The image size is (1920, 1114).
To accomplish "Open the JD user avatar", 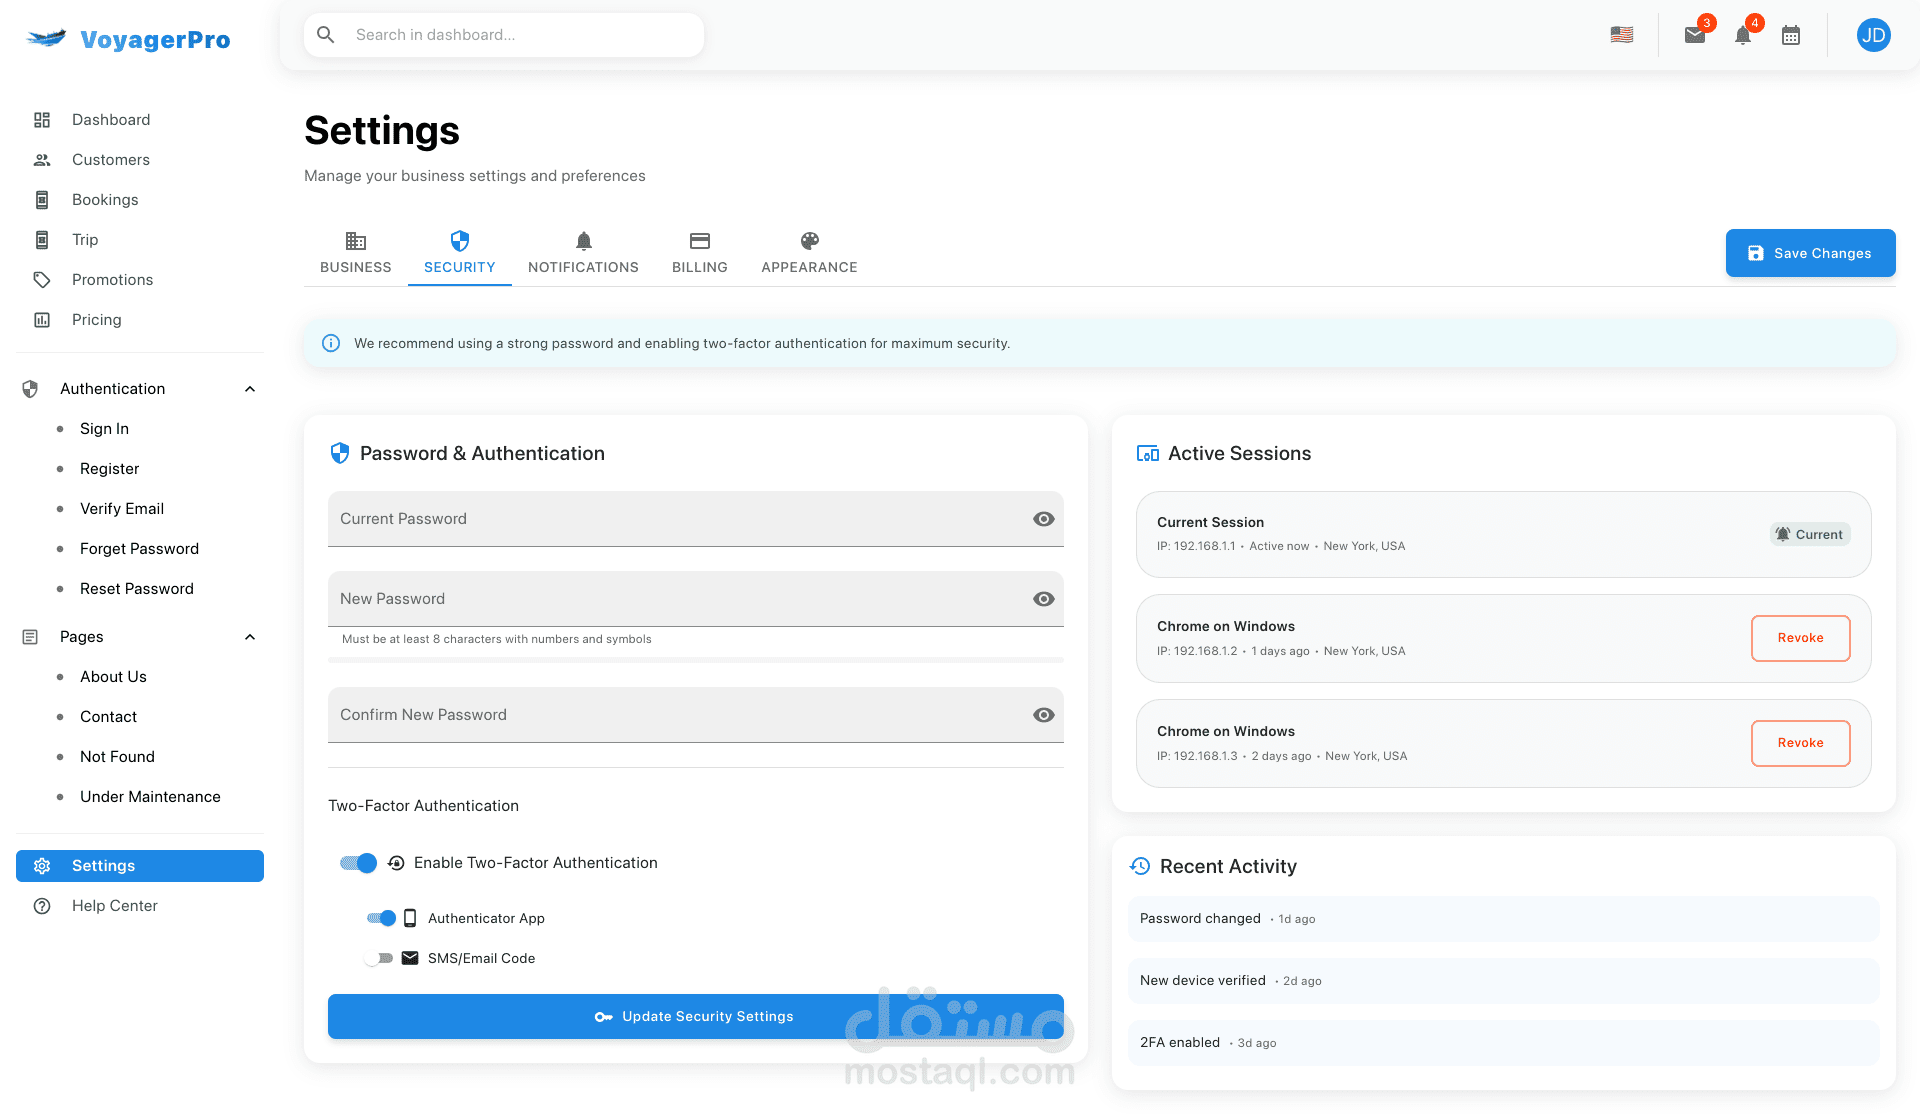I will [1873, 36].
